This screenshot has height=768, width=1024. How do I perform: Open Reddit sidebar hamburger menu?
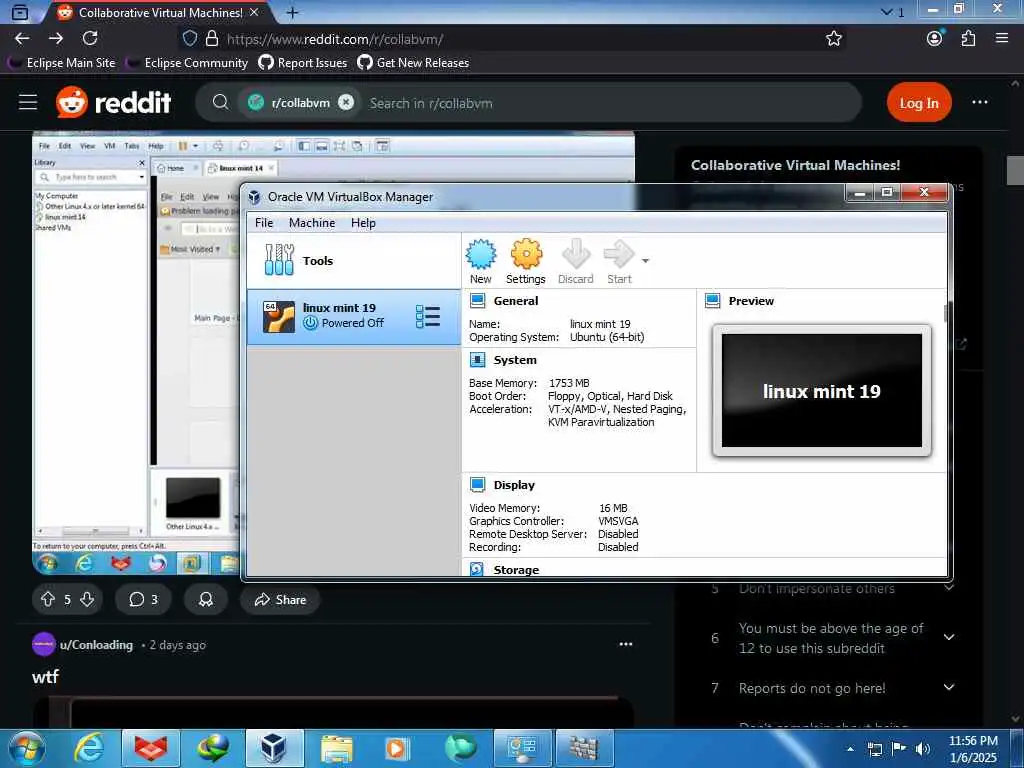pos(28,103)
